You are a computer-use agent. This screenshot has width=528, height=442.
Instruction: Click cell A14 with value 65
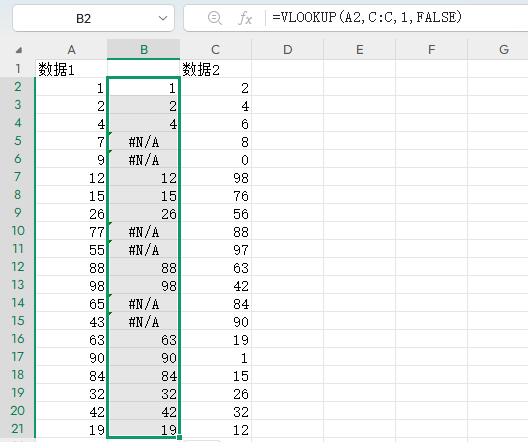[x=71, y=303]
